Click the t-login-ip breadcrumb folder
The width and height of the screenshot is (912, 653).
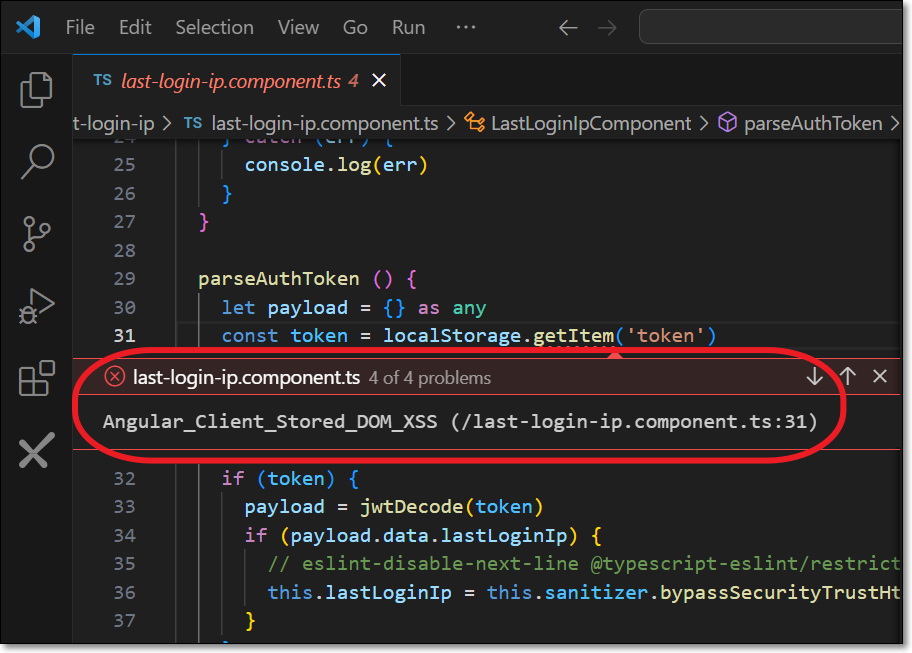pyautogui.click(x=114, y=123)
